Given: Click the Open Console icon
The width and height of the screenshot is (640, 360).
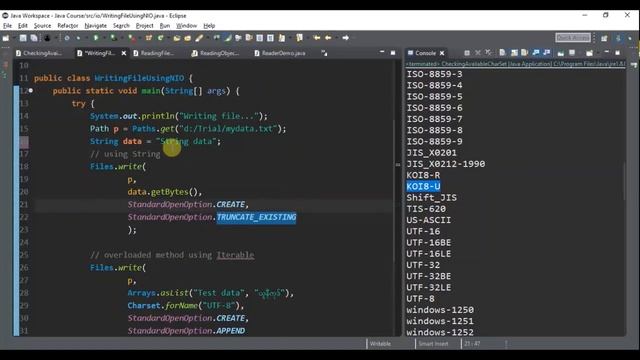Looking at the screenshot, I should (x=589, y=53).
